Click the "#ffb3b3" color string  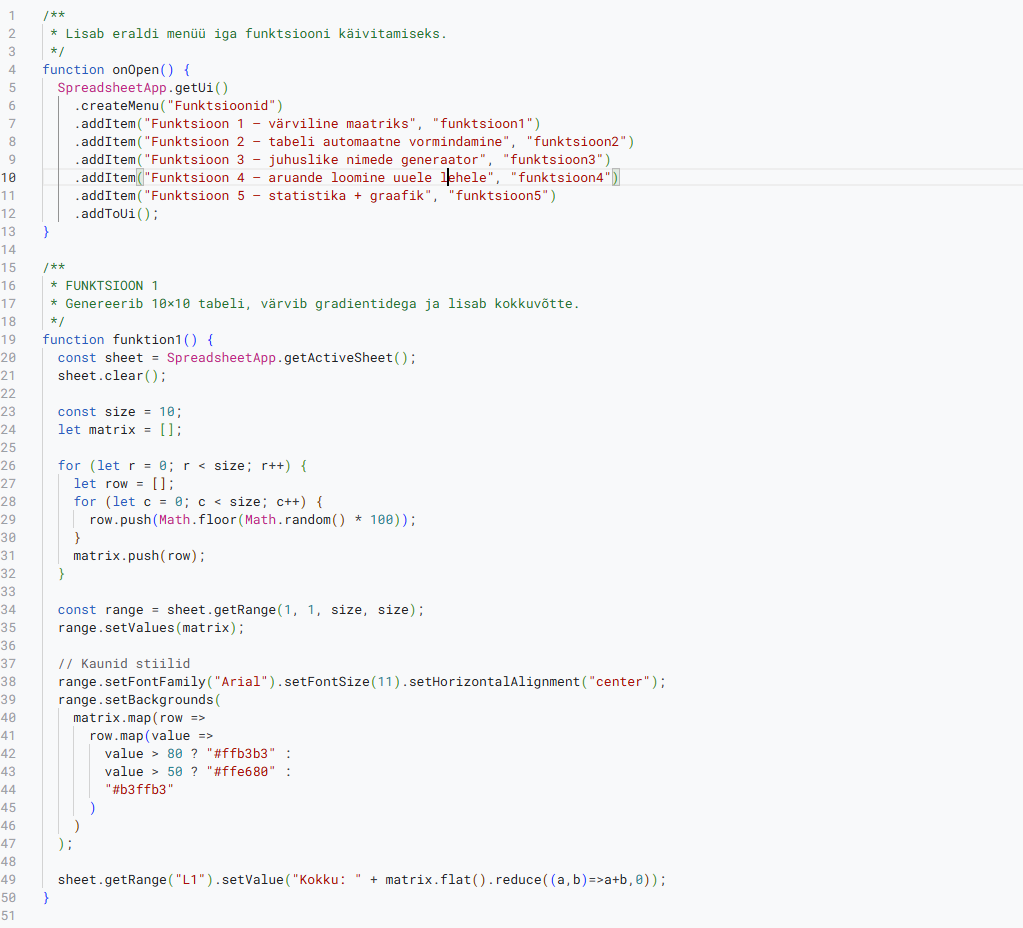click(x=241, y=753)
